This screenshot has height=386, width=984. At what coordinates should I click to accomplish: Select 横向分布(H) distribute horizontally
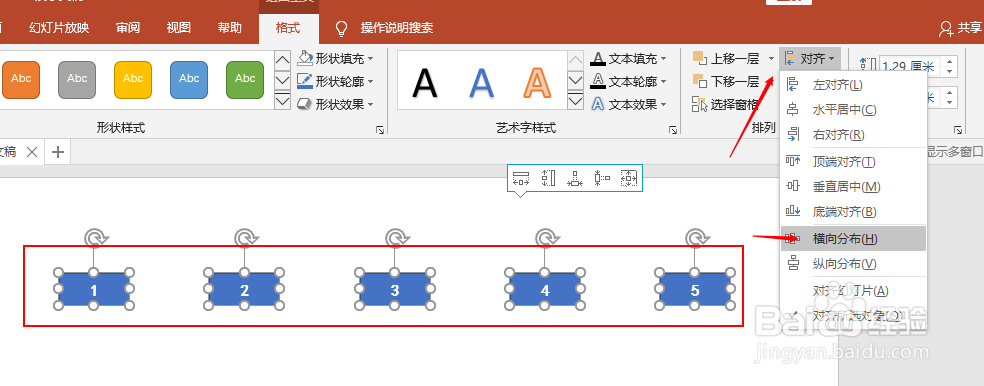[853, 239]
